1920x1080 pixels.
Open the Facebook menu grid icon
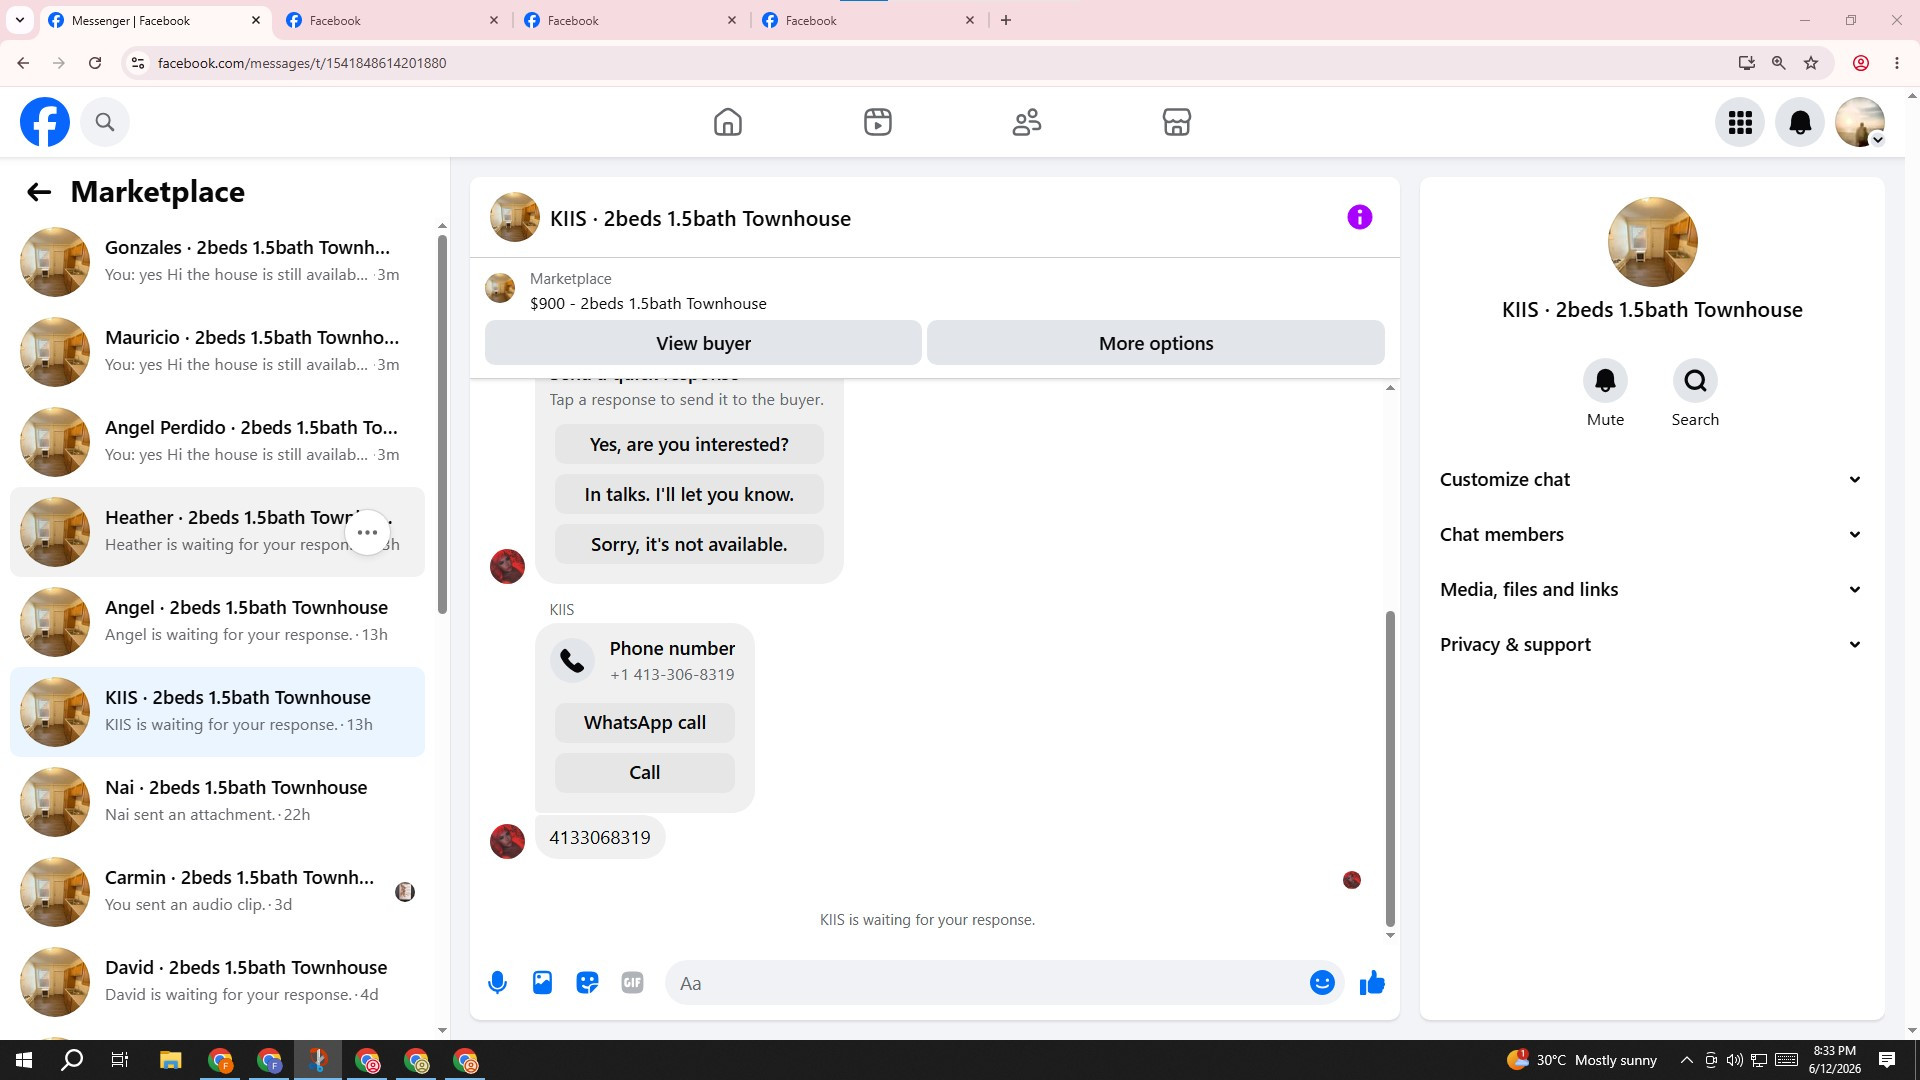[1740, 122]
